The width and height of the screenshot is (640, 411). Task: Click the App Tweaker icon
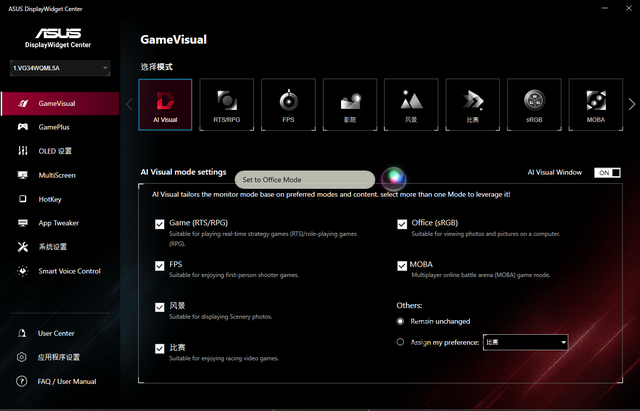(23, 223)
